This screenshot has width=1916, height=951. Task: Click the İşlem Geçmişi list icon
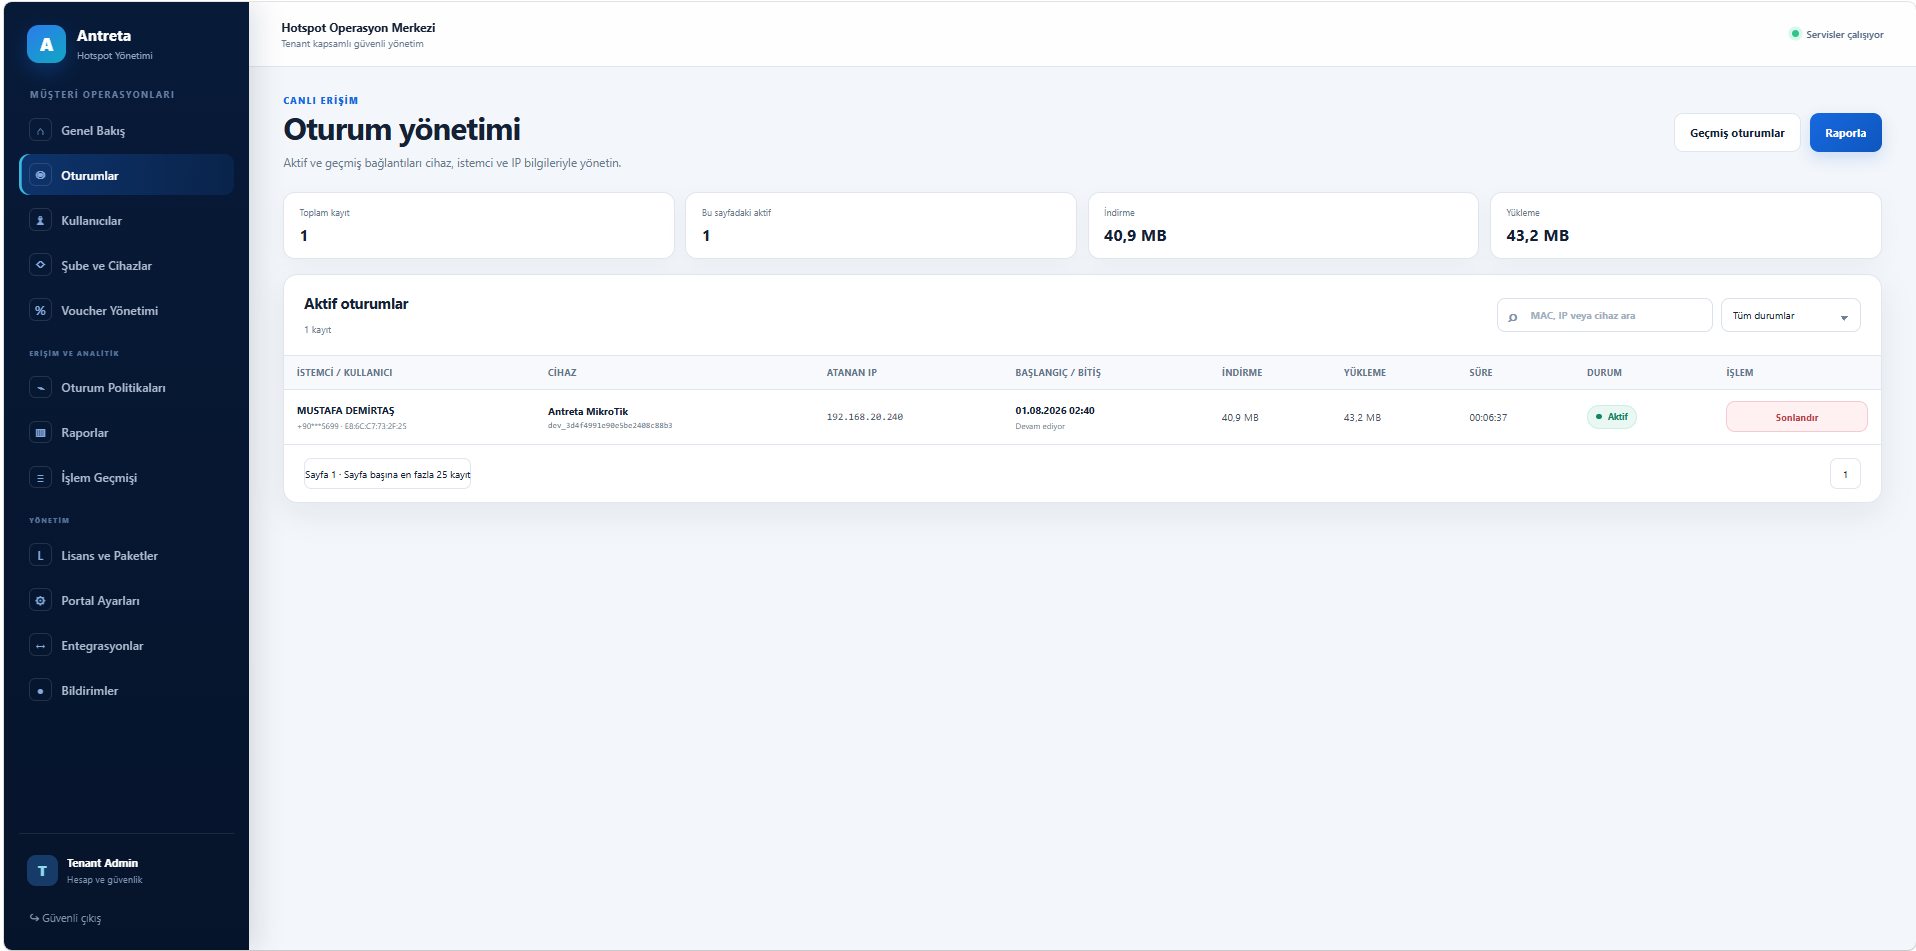[40, 478]
